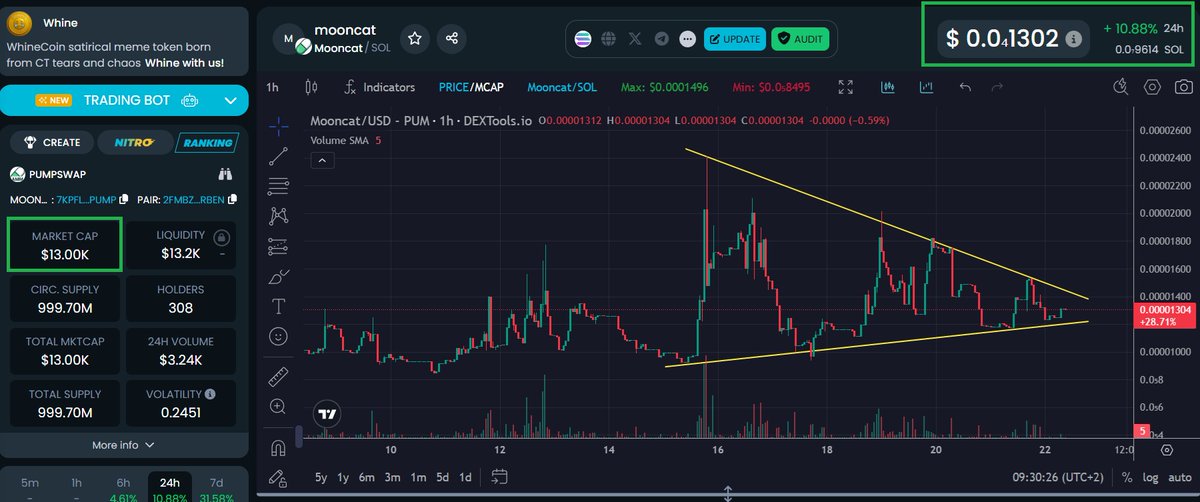
Task: Toggle log scale on price axis
Action: [1152, 477]
